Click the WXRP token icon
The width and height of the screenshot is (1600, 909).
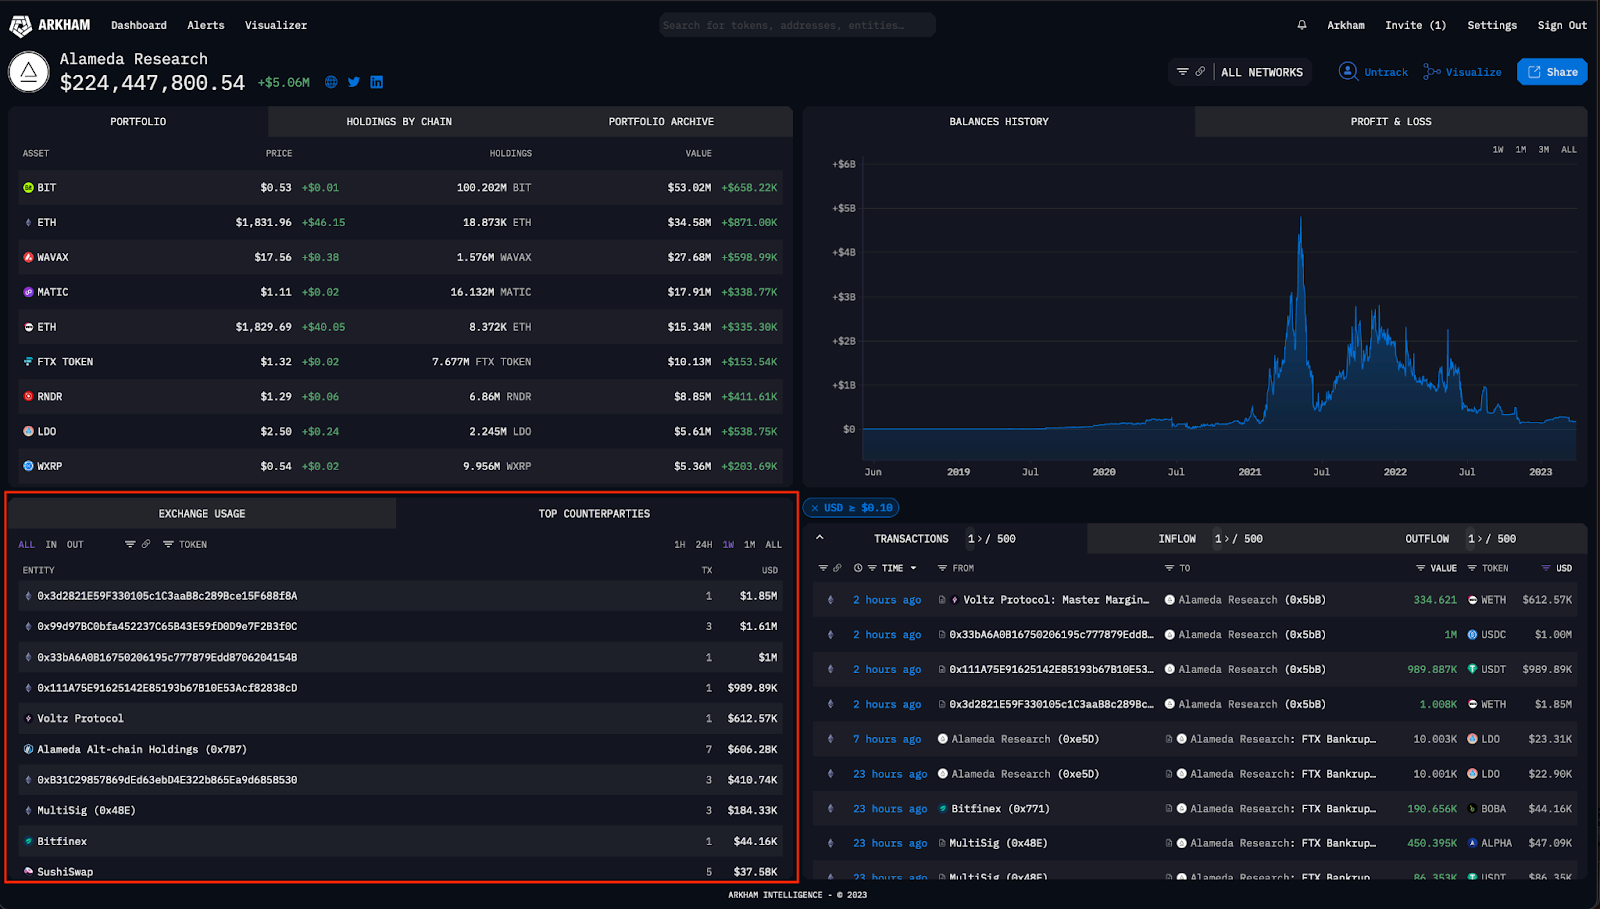pos(28,466)
